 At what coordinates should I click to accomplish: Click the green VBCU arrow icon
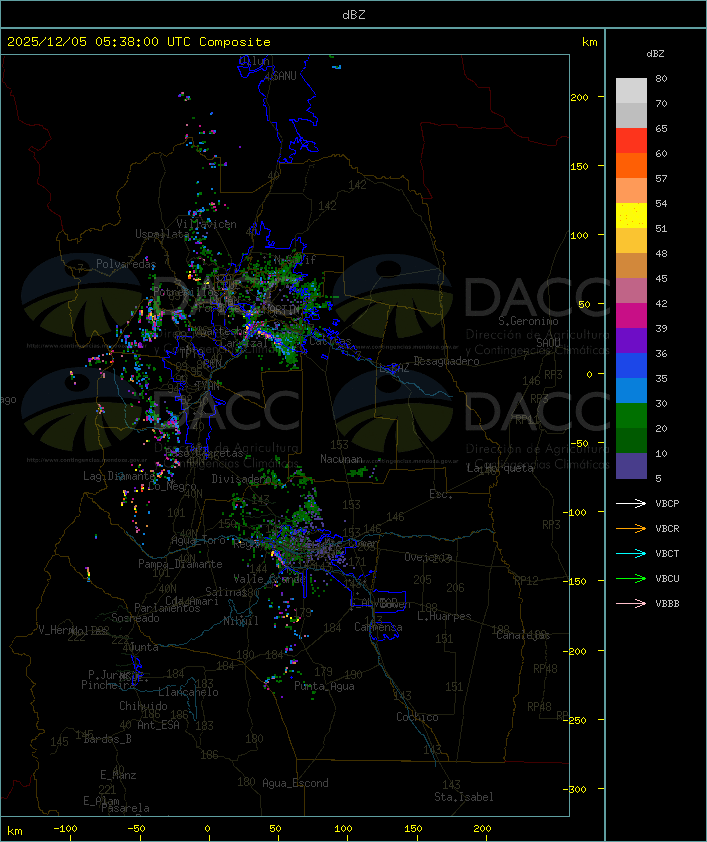click(631, 578)
